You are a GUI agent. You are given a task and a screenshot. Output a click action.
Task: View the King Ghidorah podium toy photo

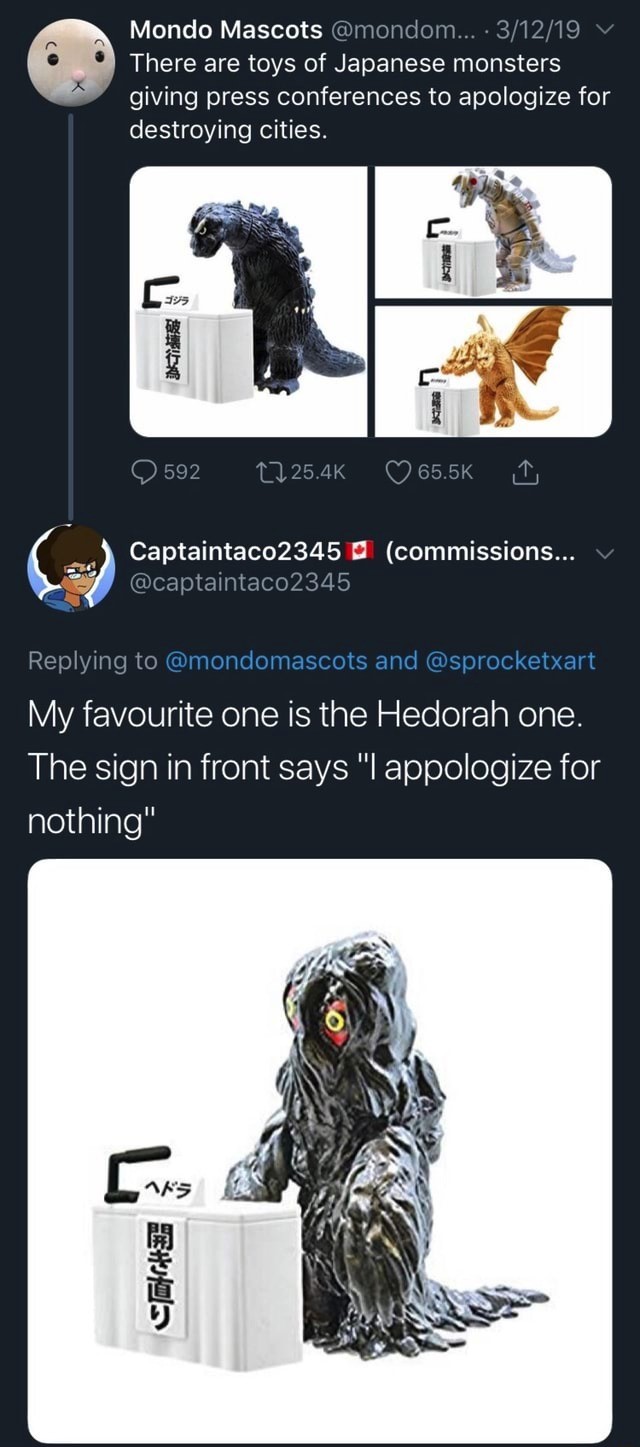(493, 371)
